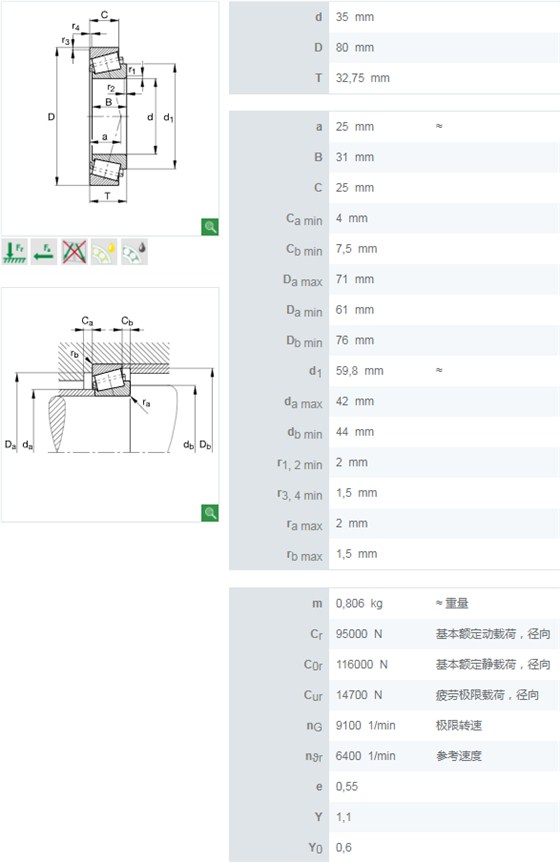Click the 44 mm db min value
The image size is (560, 862).
click(355, 432)
